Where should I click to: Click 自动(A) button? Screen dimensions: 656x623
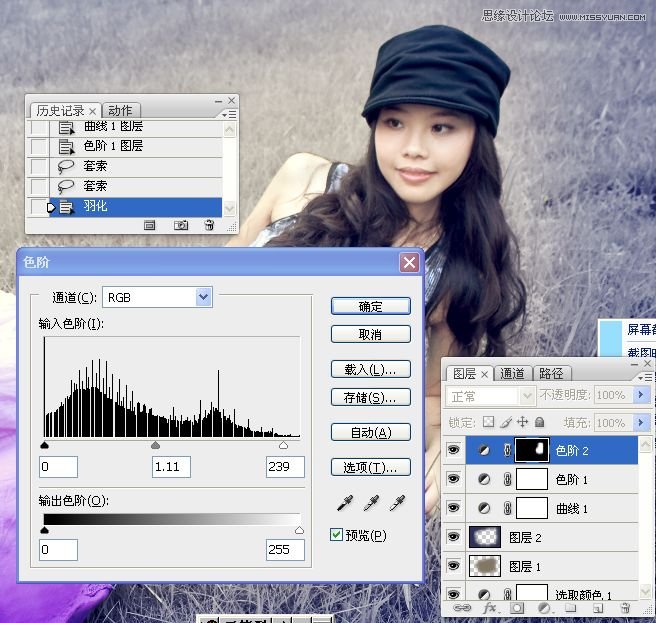pyautogui.click(x=371, y=432)
